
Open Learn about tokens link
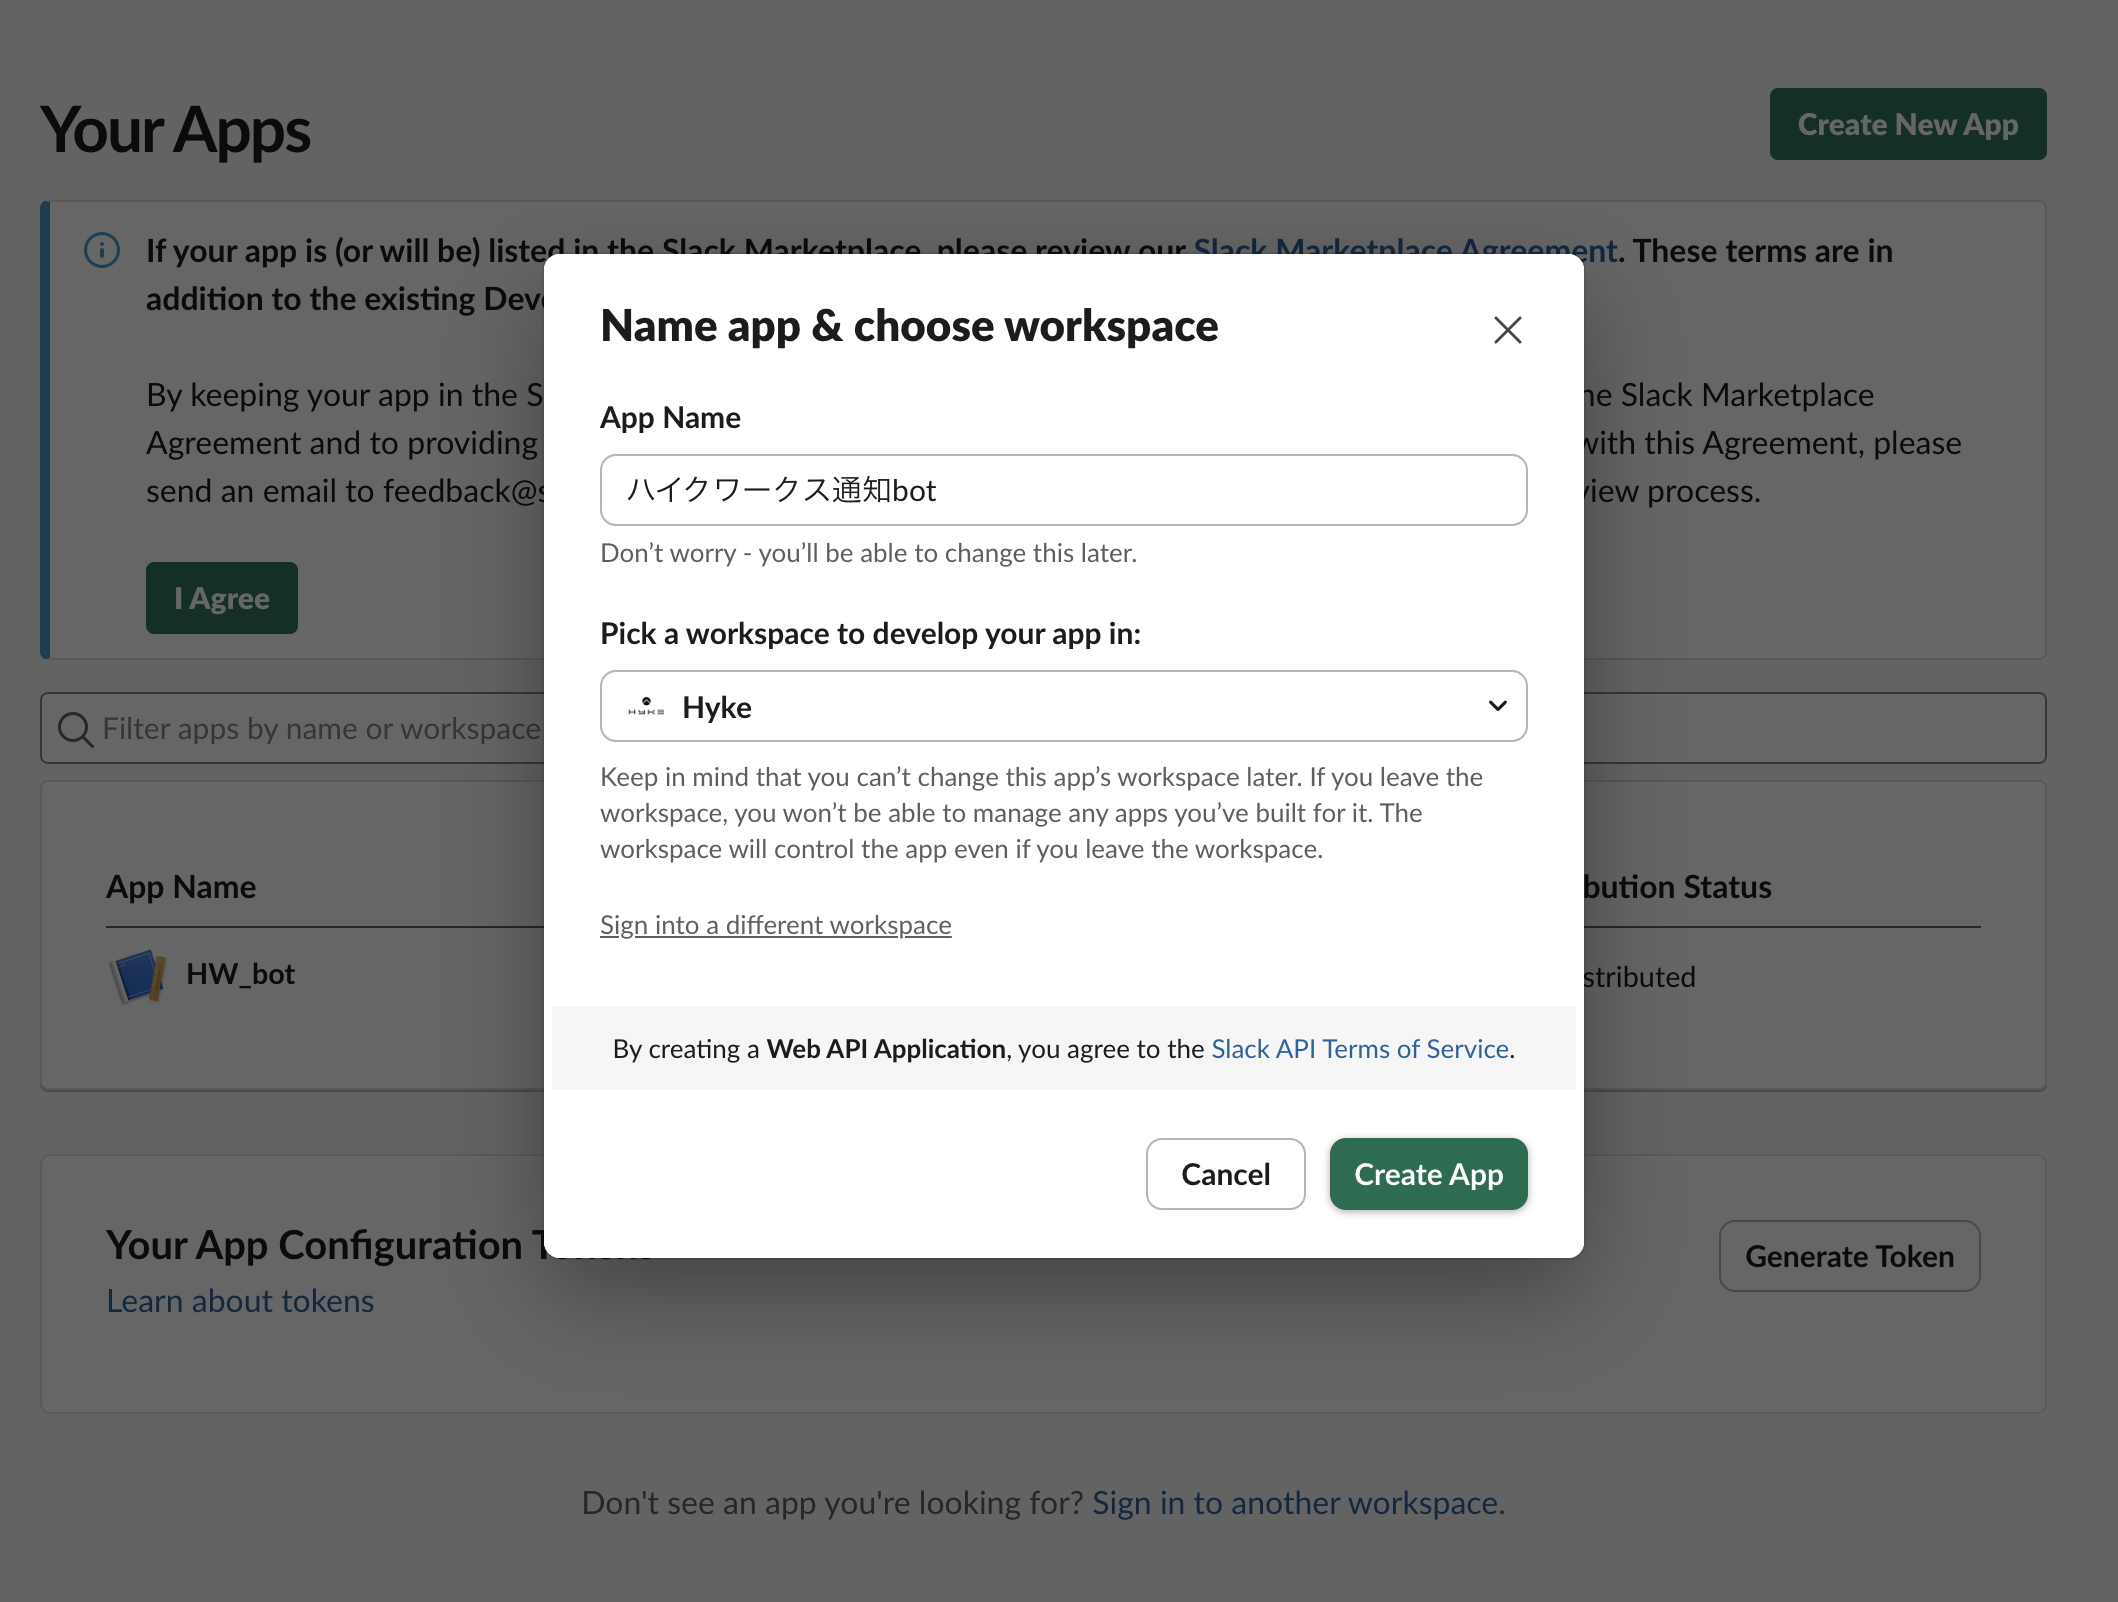pos(240,1301)
